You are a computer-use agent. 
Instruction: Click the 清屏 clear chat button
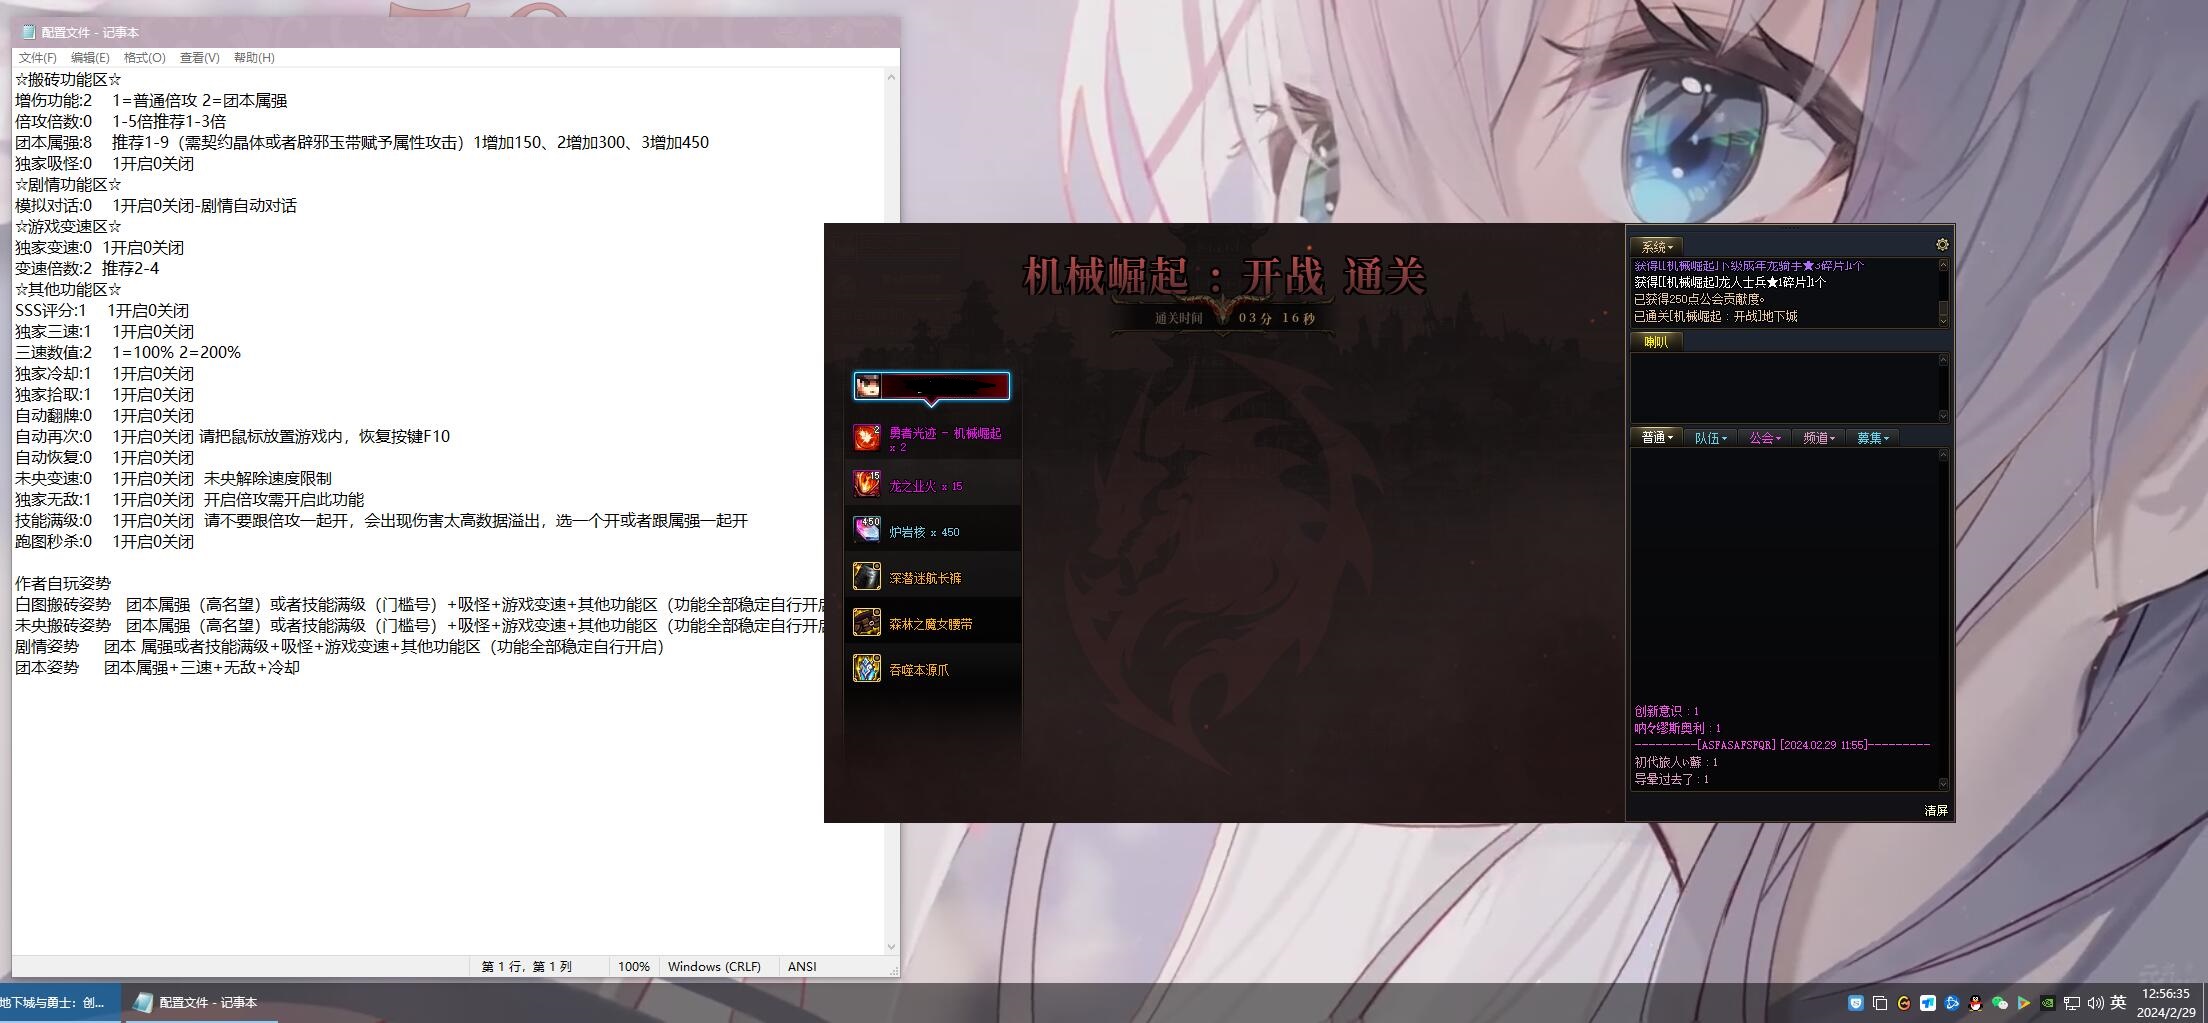click(x=1936, y=811)
